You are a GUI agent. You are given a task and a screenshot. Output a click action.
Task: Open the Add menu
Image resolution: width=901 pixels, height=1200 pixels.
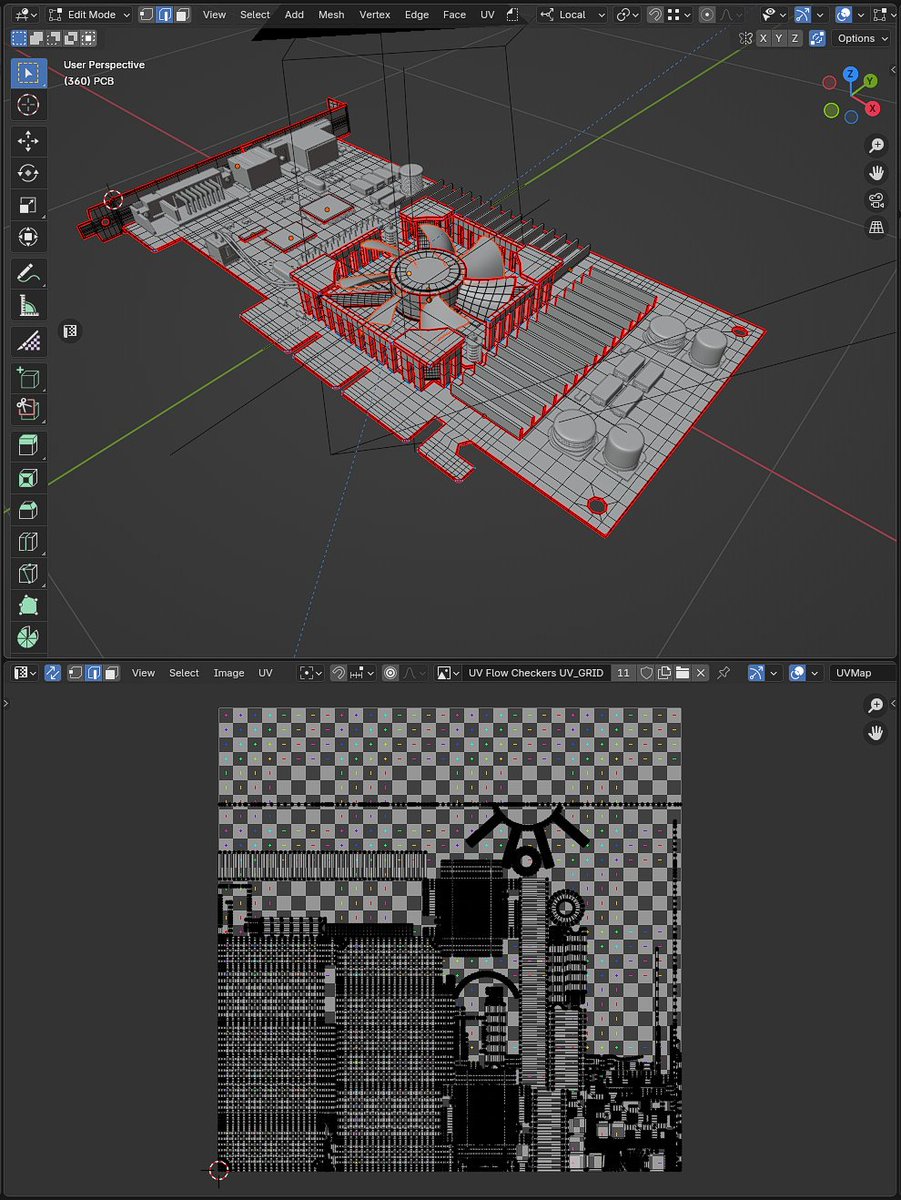tap(294, 15)
